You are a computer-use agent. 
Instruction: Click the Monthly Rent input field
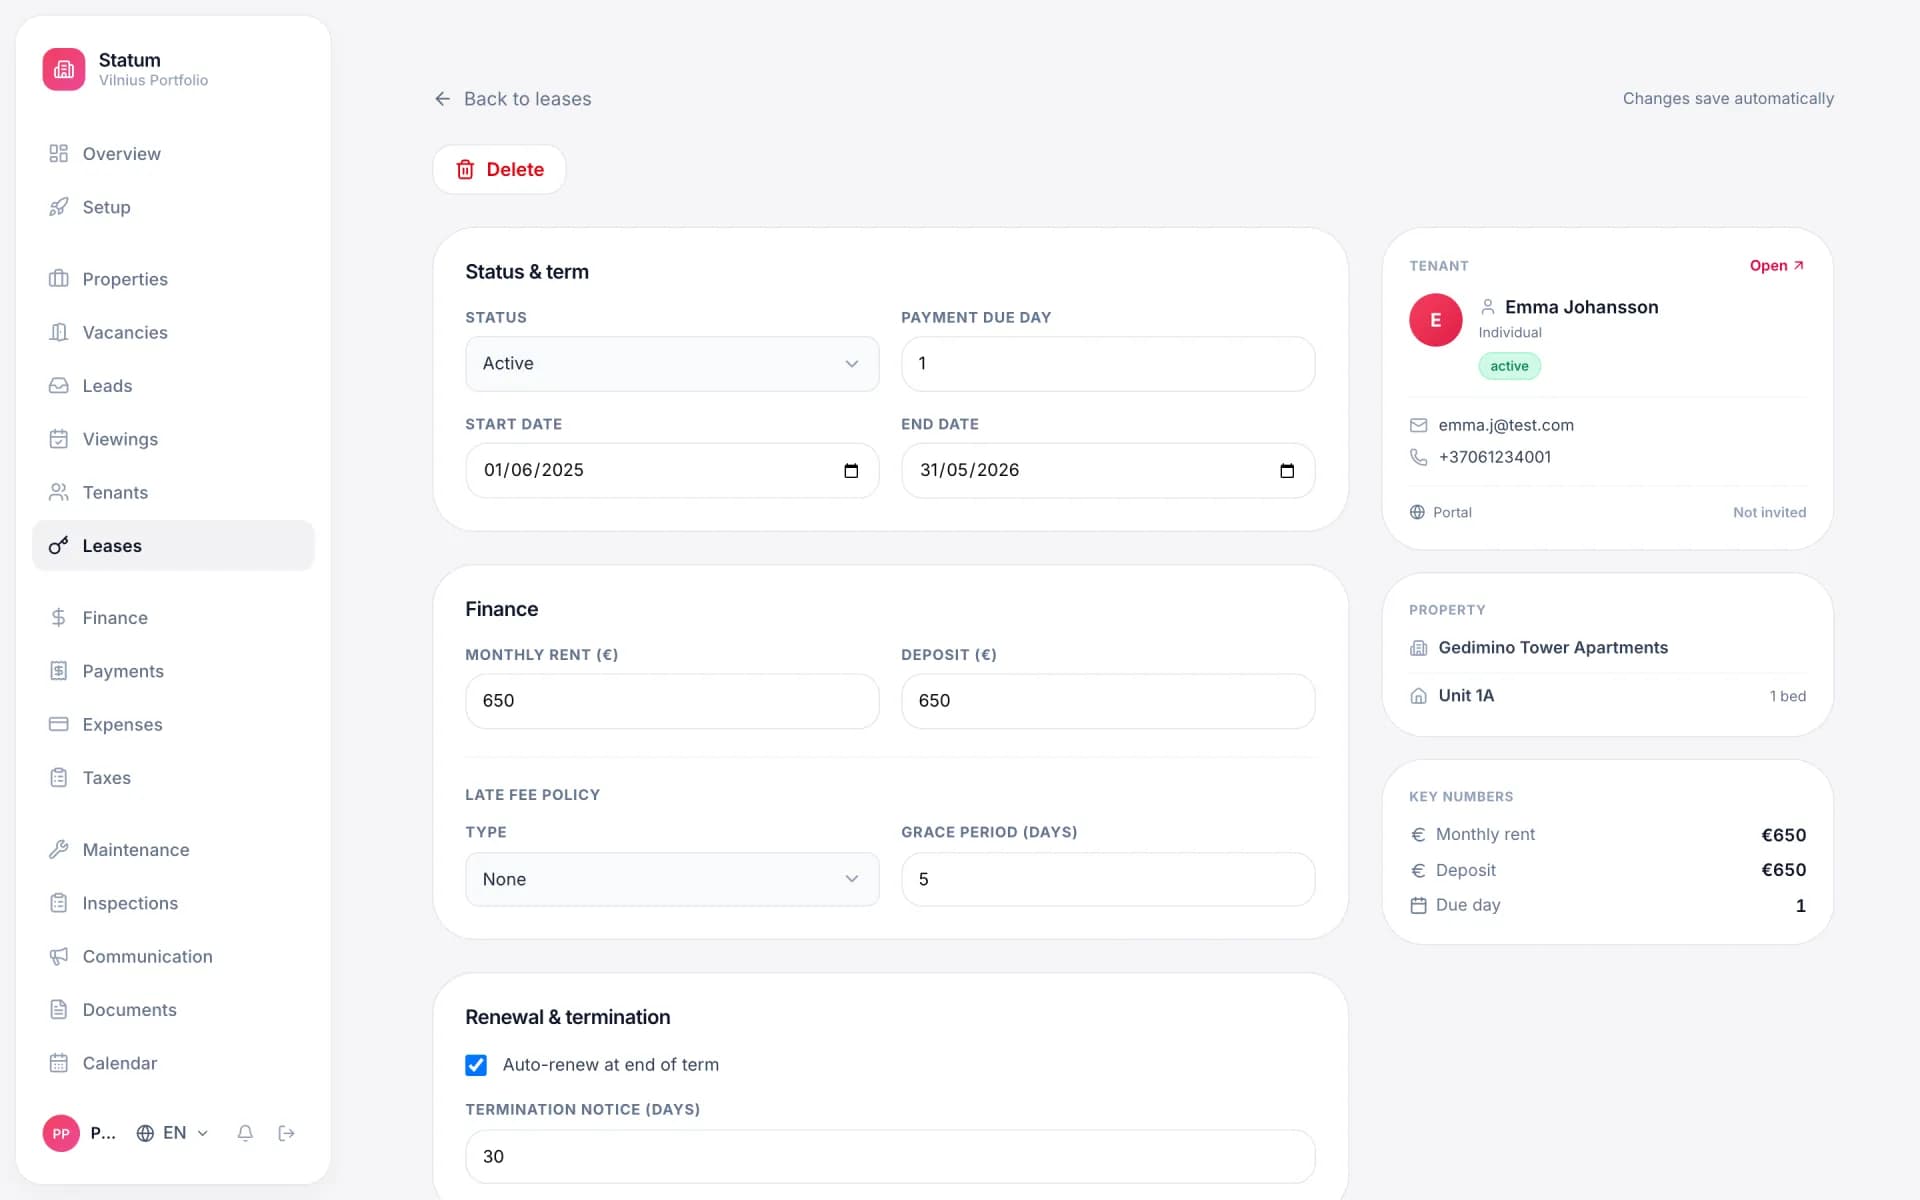click(672, 701)
